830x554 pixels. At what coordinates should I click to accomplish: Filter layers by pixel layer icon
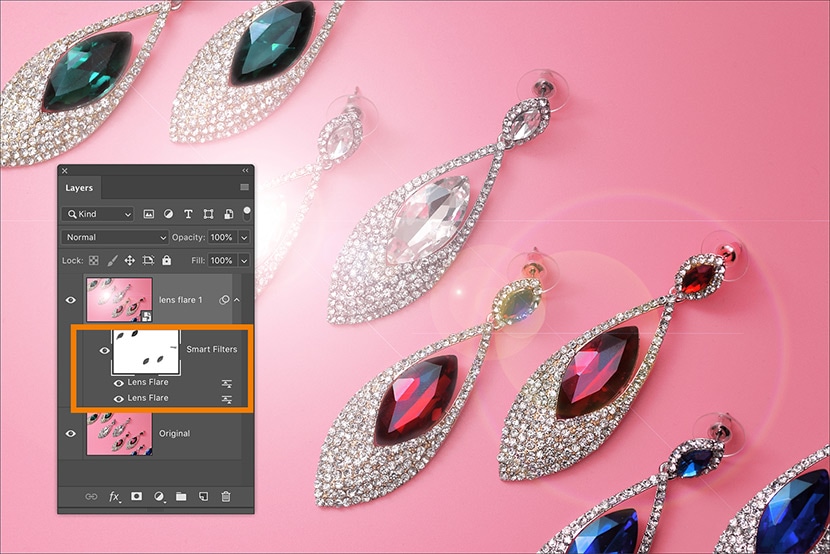(149, 214)
